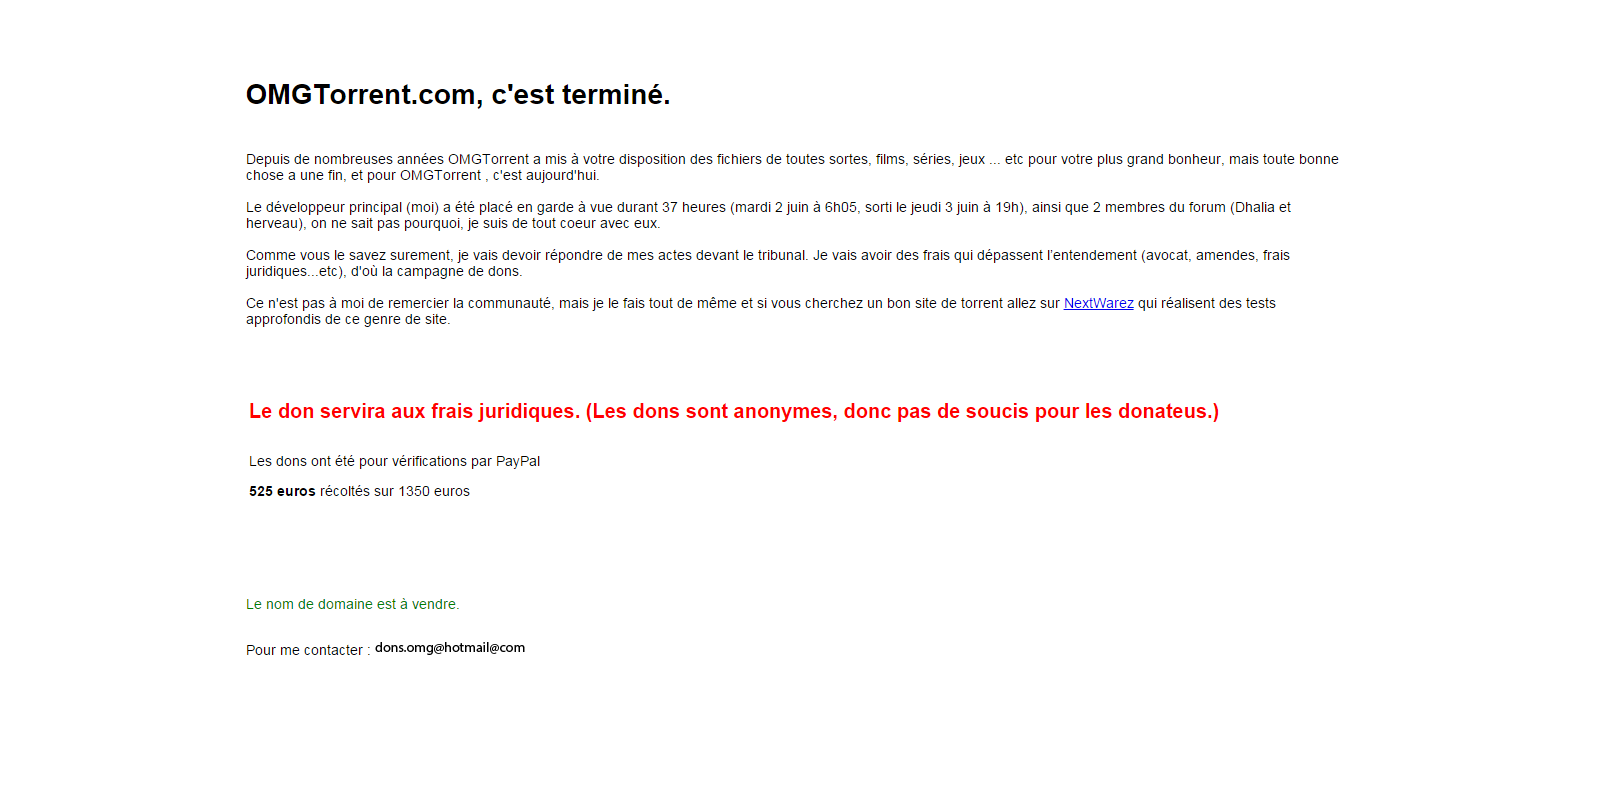
Task: Click the text '1350 euros'
Action: pyautogui.click(x=434, y=491)
